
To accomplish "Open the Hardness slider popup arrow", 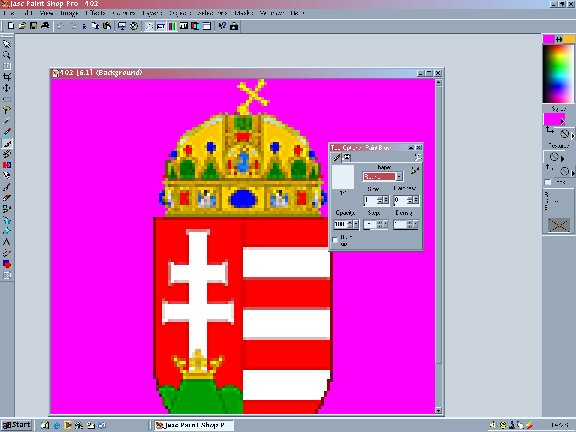I will (x=415, y=200).
